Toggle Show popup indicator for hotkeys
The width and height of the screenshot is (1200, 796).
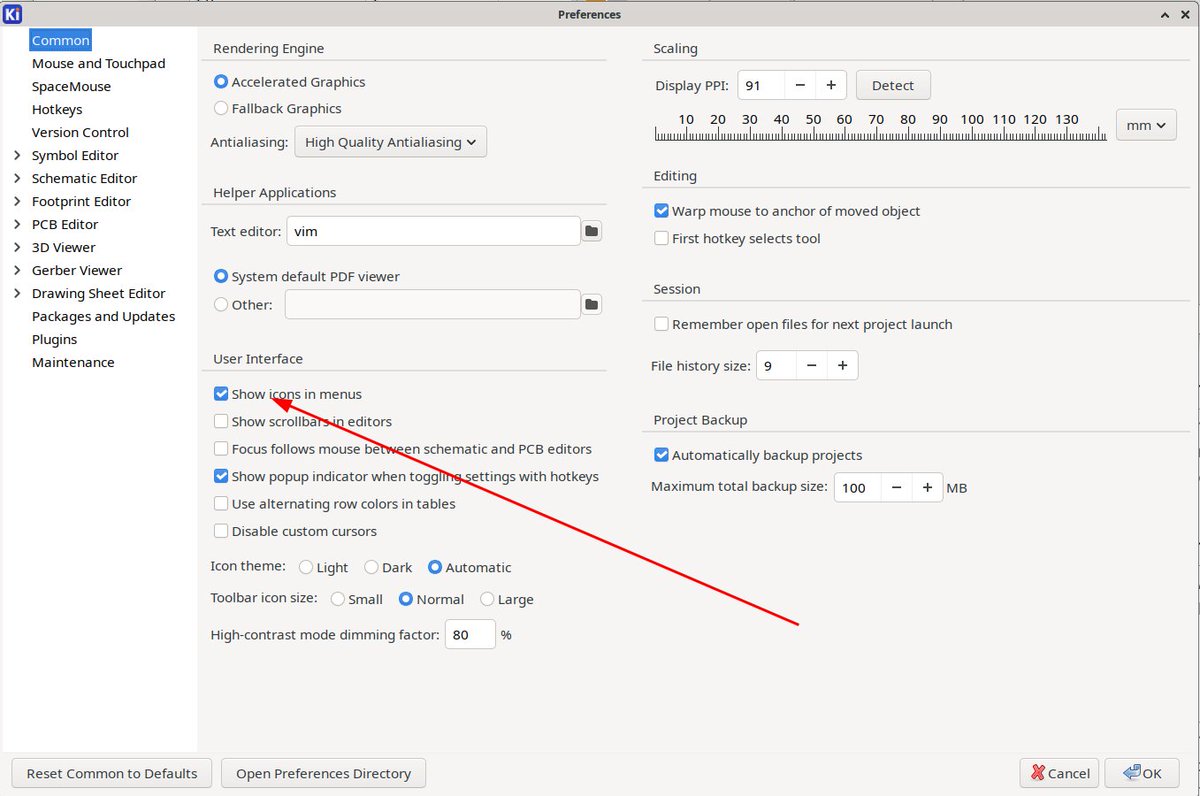221,476
